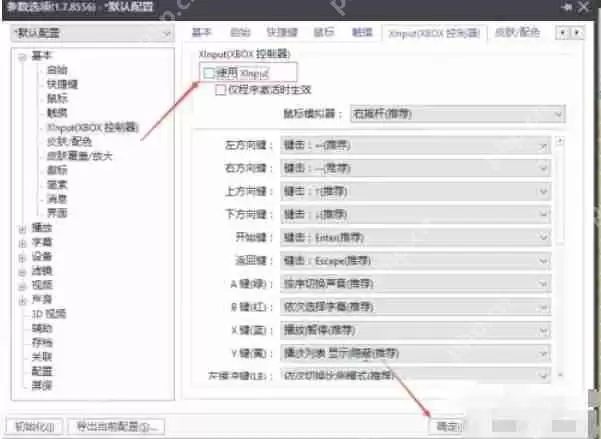Image resolution: width=601 pixels, height=439 pixels.
Task: Open the 返回键 Escape dropdown
Action: tap(415, 261)
